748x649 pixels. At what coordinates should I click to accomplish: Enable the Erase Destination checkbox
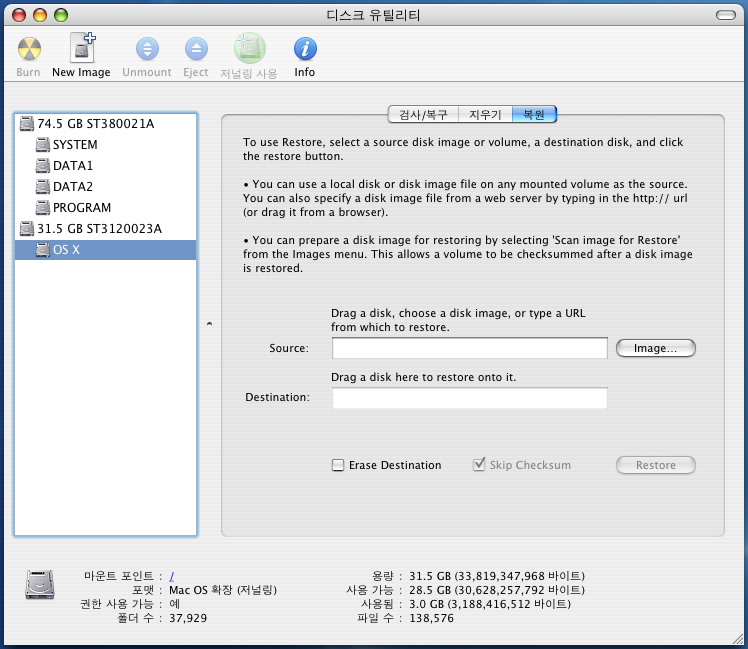point(339,465)
